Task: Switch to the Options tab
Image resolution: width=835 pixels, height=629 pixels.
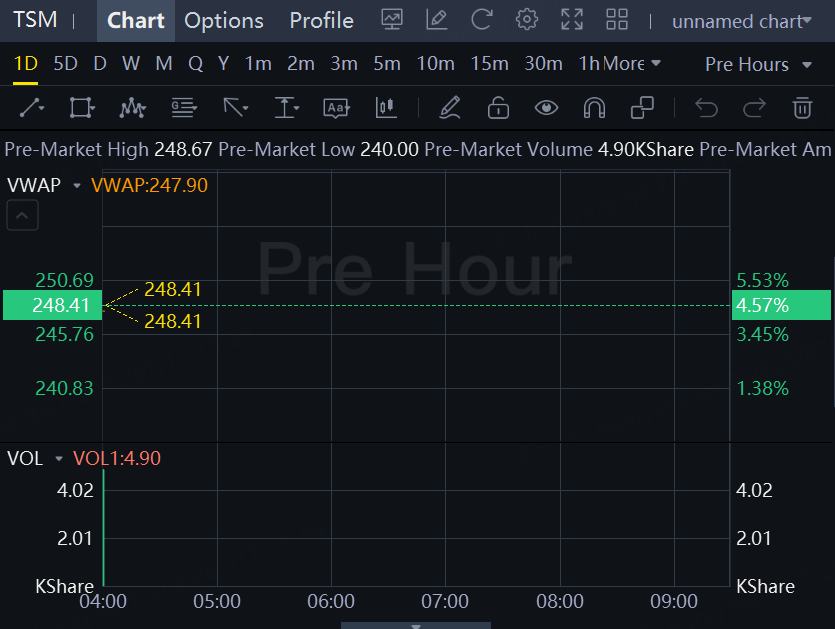Action: [224, 20]
